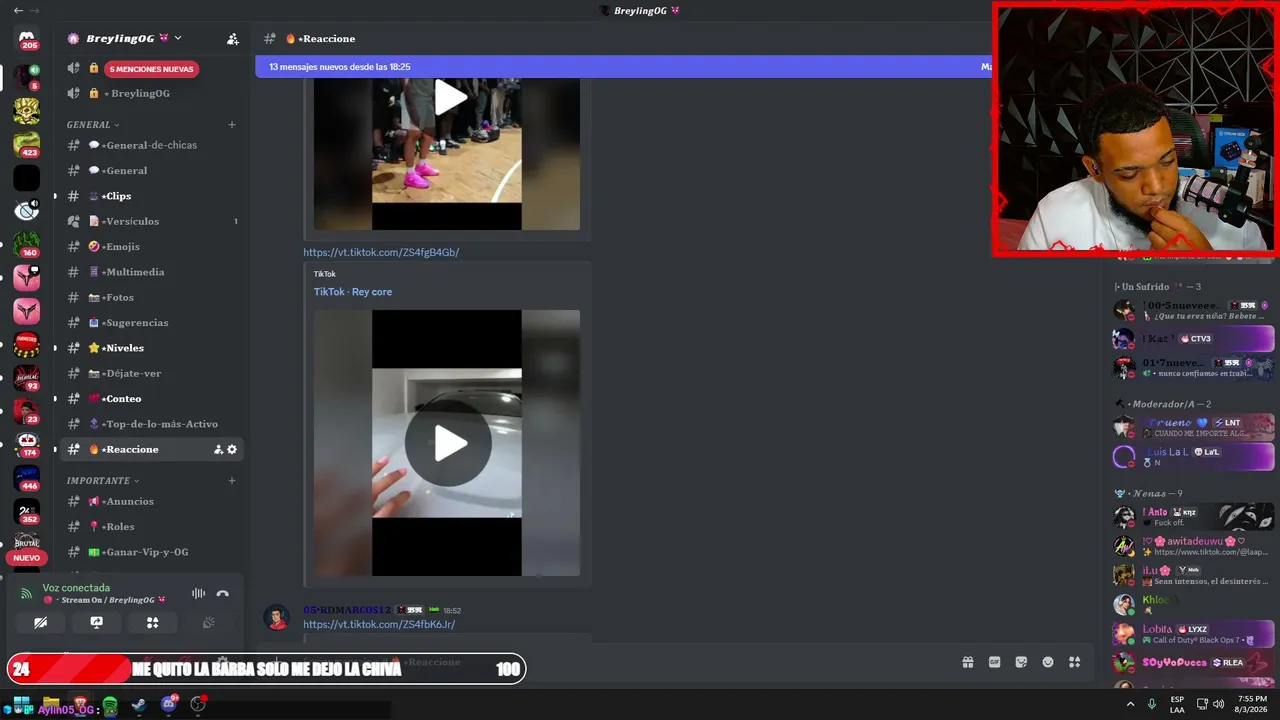Open the server with 446 badge
Screen dimensions: 1280x720
pyautogui.click(x=27, y=478)
